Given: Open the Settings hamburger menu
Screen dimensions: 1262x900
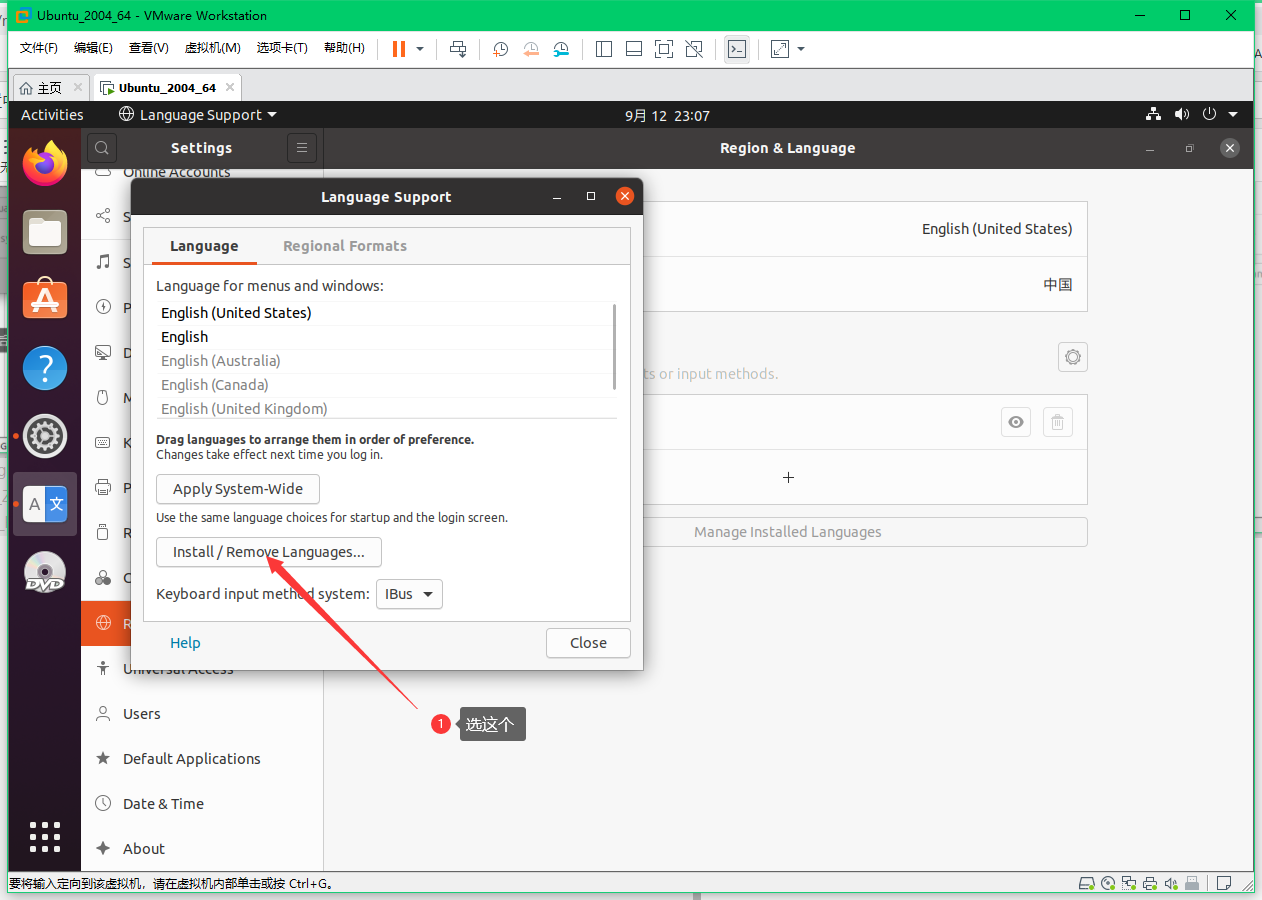Looking at the screenshot, I should click(x=302, y=148).
